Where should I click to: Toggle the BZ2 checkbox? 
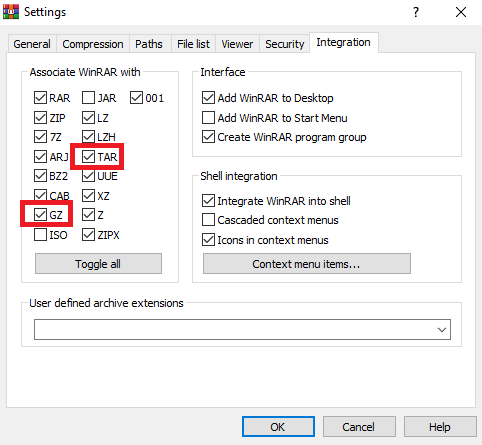40,176
